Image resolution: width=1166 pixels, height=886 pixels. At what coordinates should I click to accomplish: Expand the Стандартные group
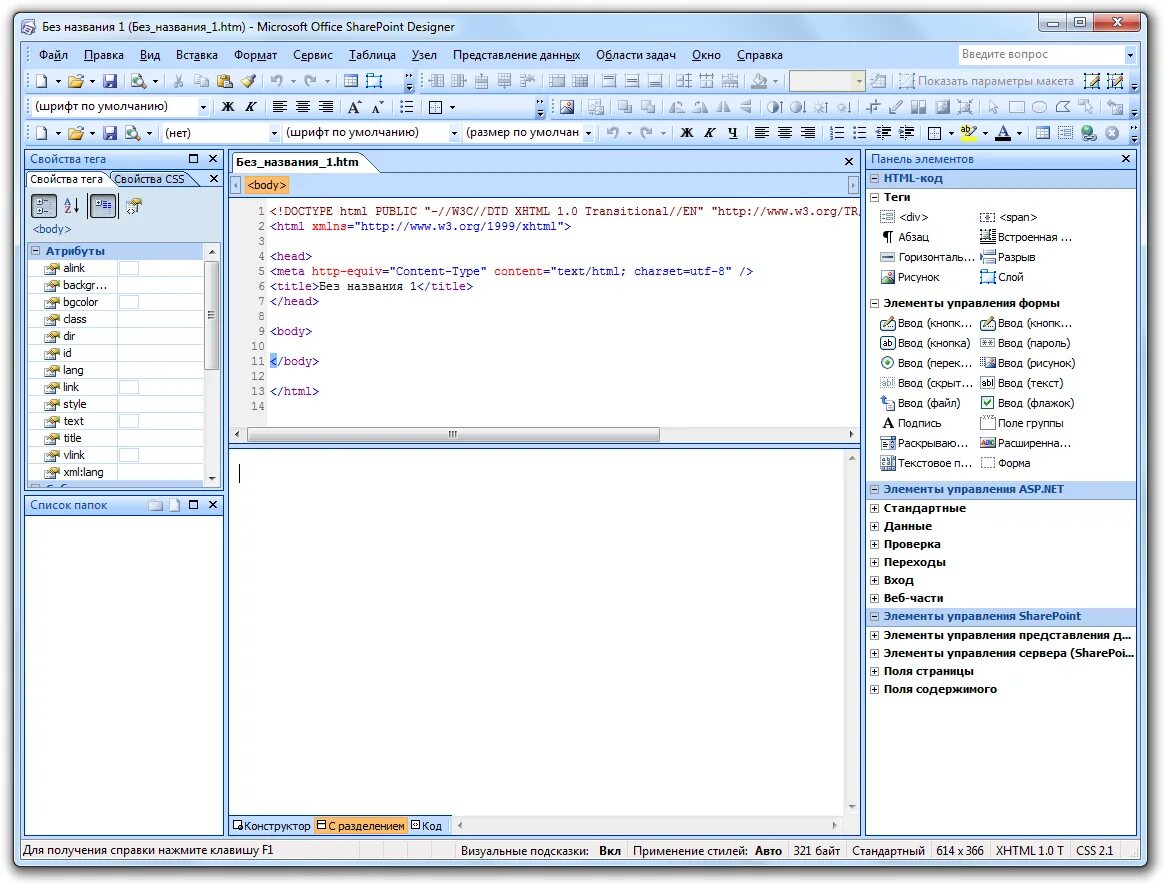pyautogui.click(x=874, y=509)
